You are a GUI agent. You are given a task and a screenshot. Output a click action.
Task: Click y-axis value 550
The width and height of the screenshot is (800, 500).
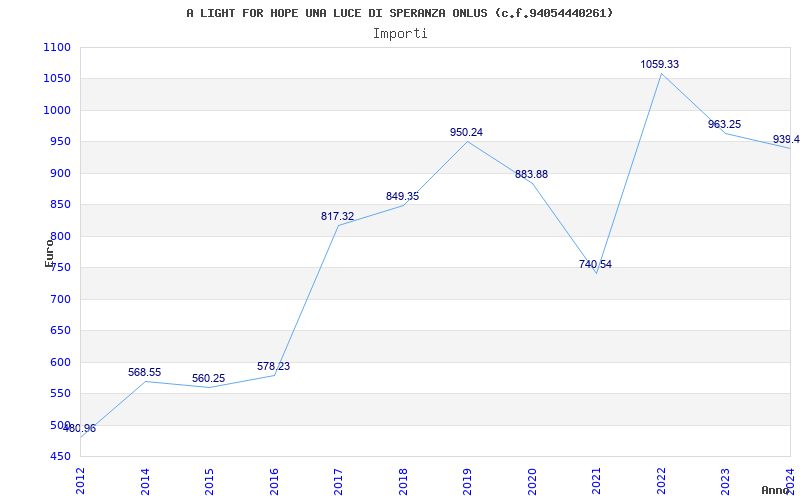pos(60,394)
